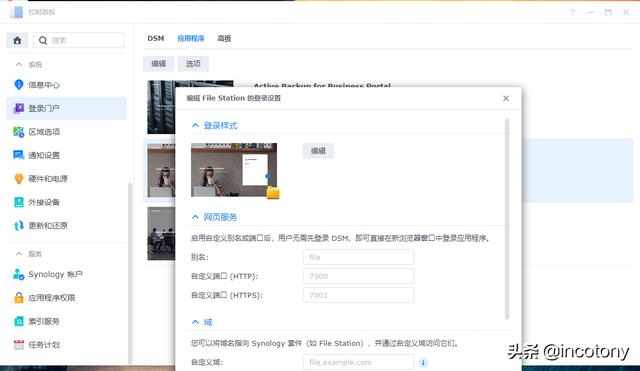640x371 pixels.
Task: Click the 编辑 button in the toolbar
Action: 158,64
